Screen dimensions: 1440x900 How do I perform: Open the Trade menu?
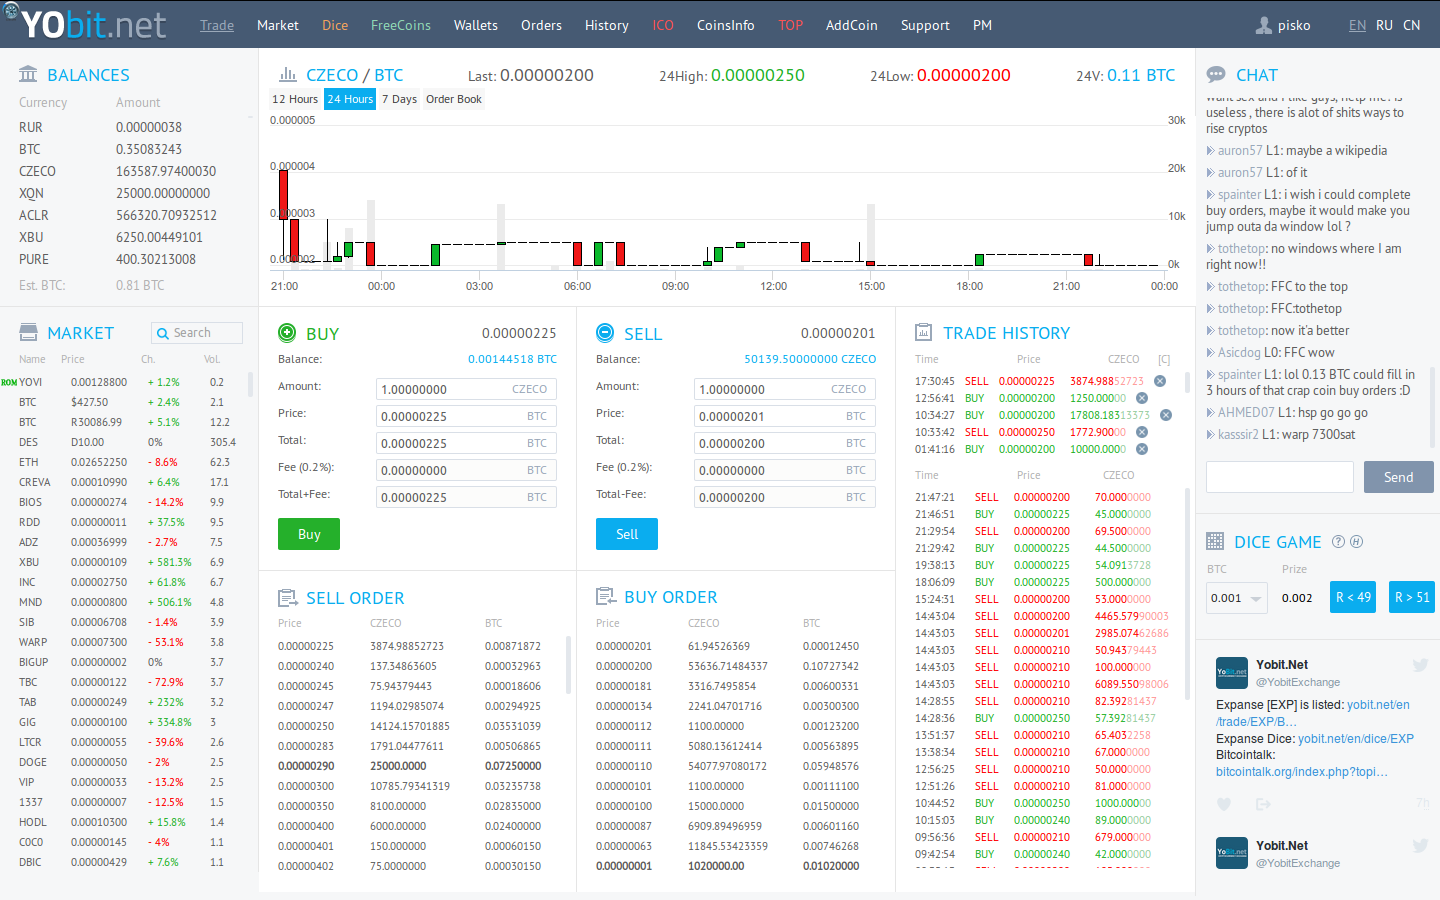pyautogui.click(x=217, y=25)
